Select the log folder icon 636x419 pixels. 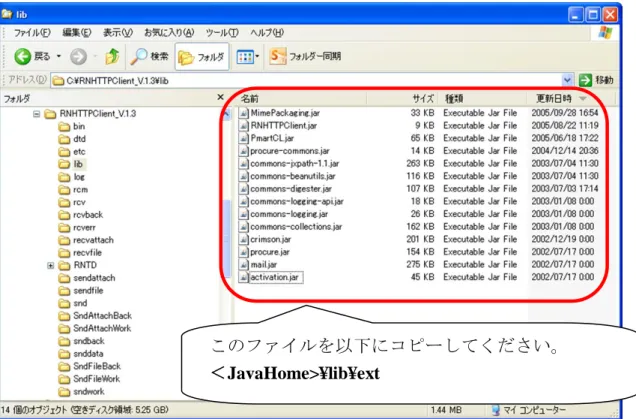[64, 177]
